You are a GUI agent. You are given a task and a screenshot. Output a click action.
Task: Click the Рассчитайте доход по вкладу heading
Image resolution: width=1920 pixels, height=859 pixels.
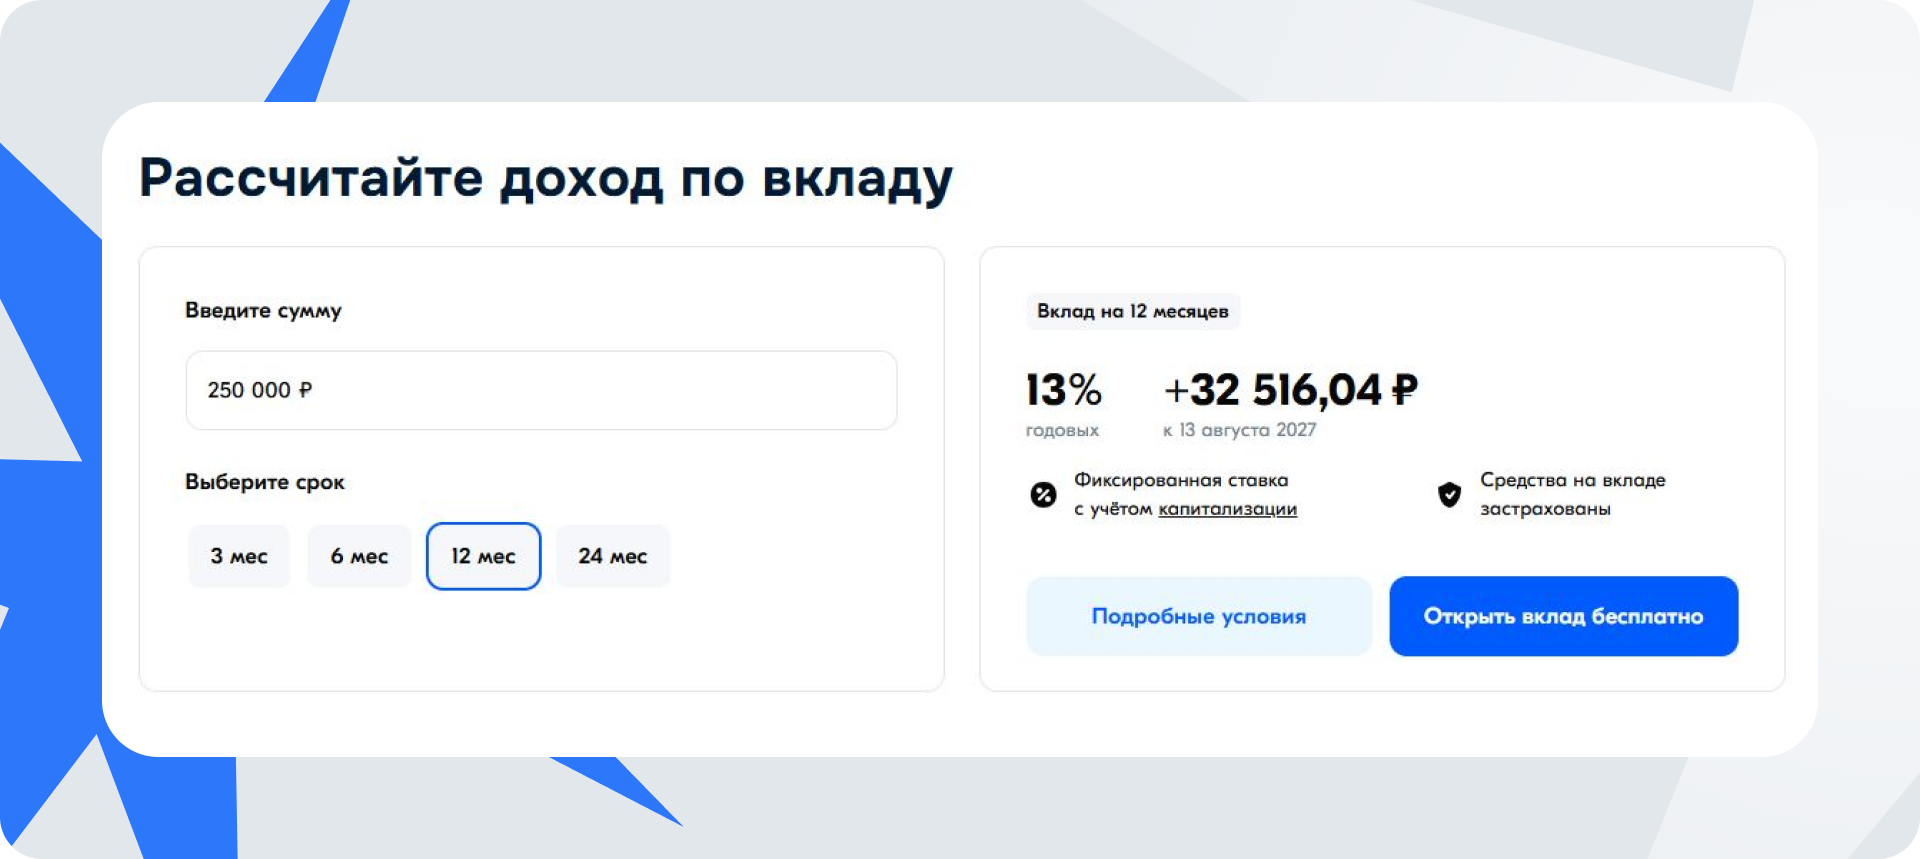click(546, 180)
